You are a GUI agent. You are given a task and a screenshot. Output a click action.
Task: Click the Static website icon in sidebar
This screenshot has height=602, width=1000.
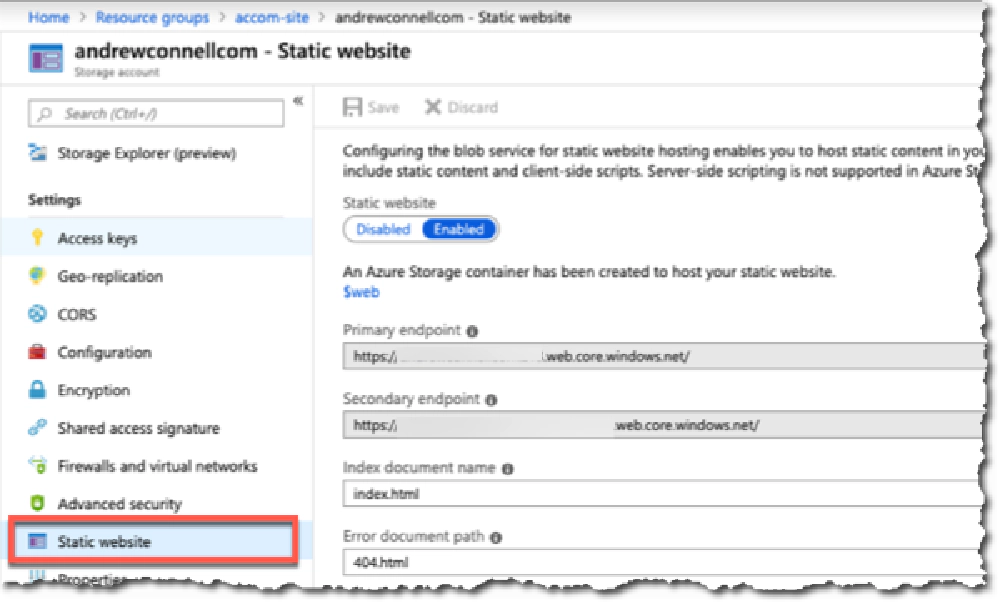pyautogui.click(x=37, y=541)
